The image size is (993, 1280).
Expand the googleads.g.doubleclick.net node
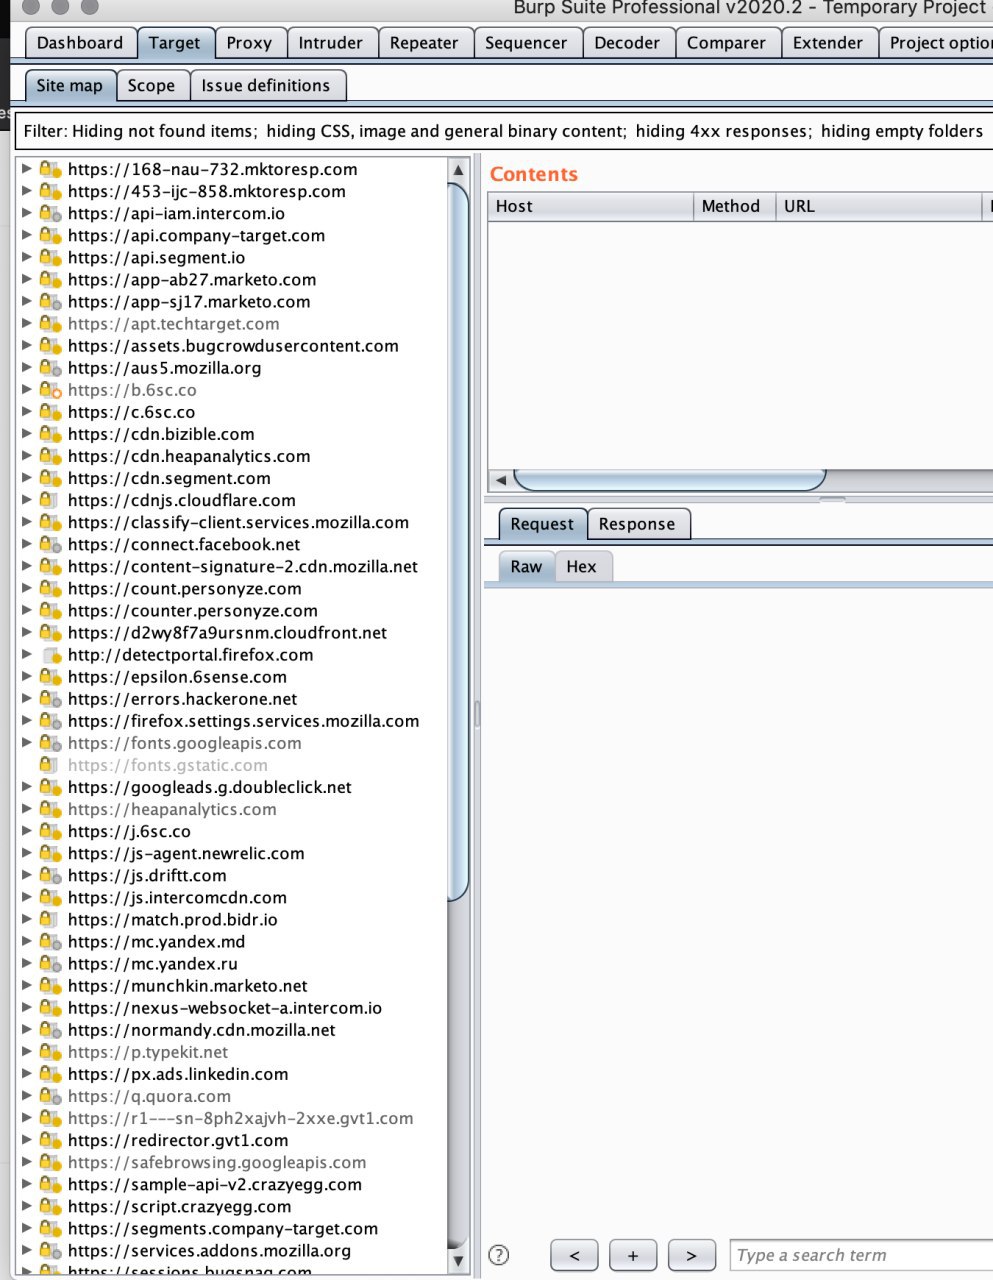tap(27, 787)
